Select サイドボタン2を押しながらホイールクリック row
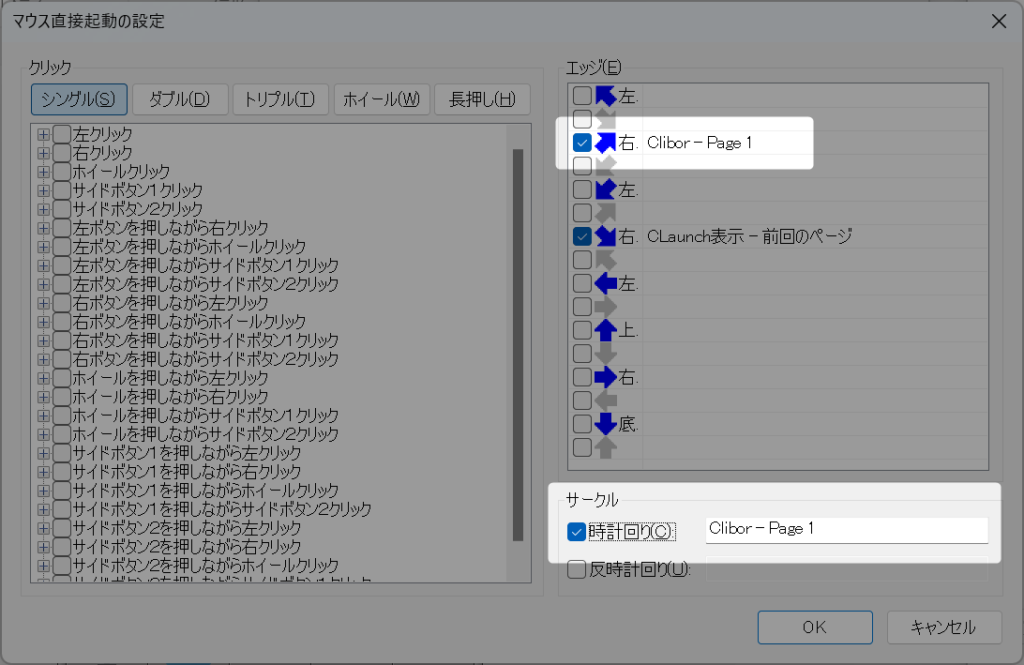 (x=206, y=566)
